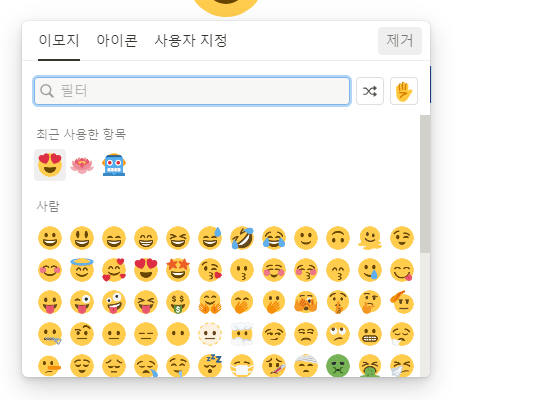Select the face in clouds emoji
Screen dimensions: 560x400
[x=242, y=334]
